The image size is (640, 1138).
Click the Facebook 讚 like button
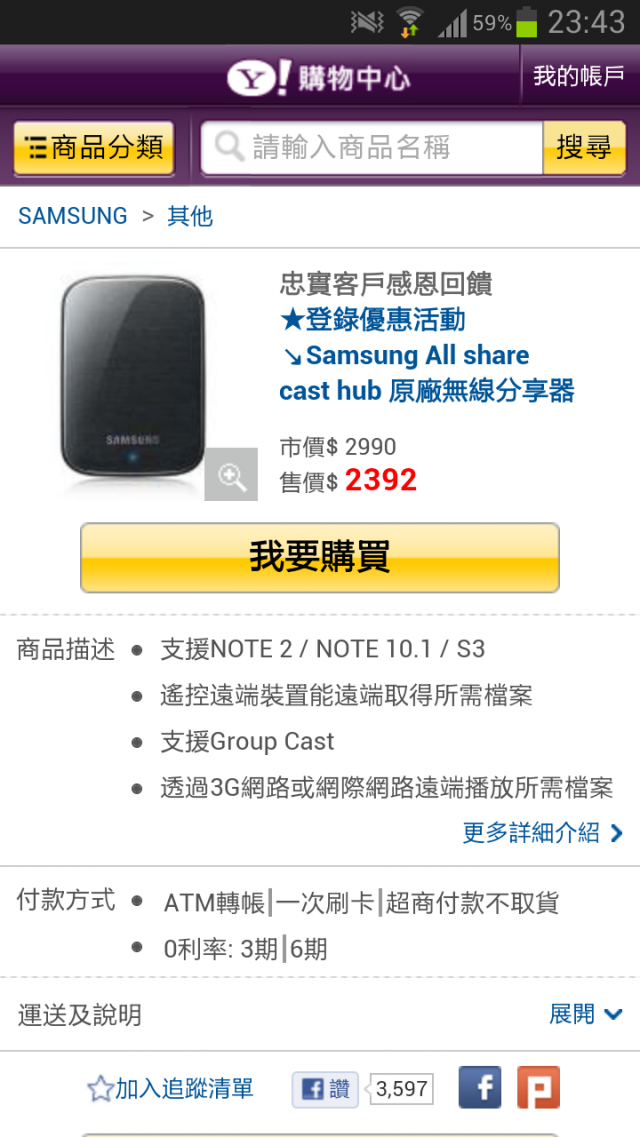pos(325,1089)
